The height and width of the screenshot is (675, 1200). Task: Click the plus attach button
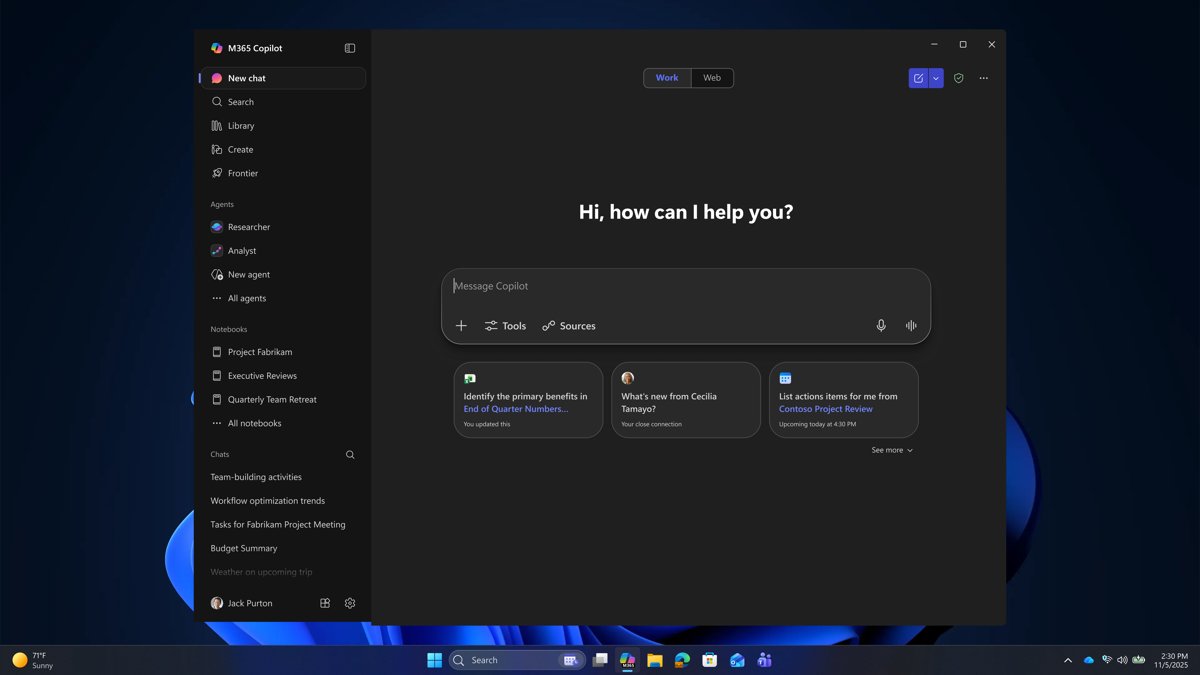point(461,326)
